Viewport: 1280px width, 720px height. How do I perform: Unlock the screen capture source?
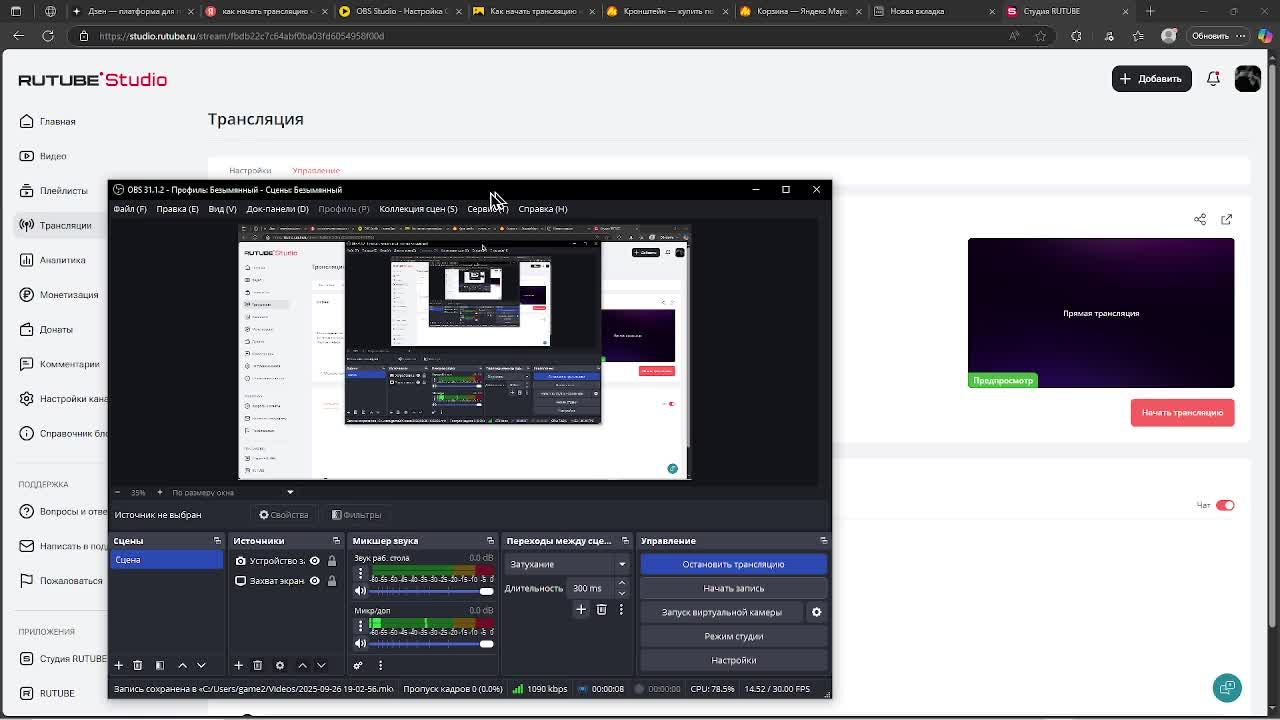coord(332,581)
